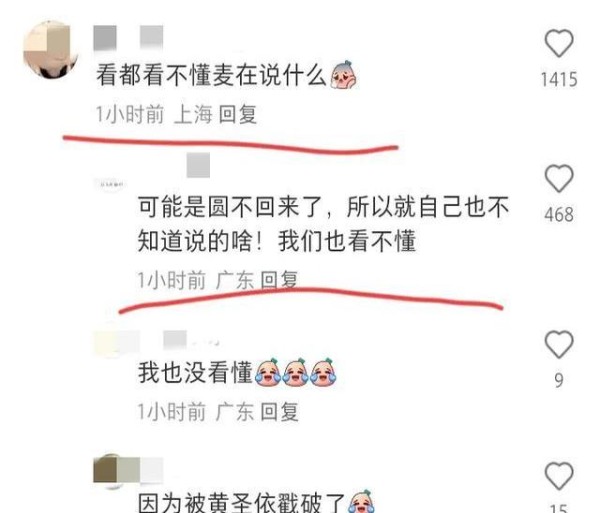Tap the pouting emoji in the first comment
The height and width of the screenshot is (513, 600).
tap(343, 75)
